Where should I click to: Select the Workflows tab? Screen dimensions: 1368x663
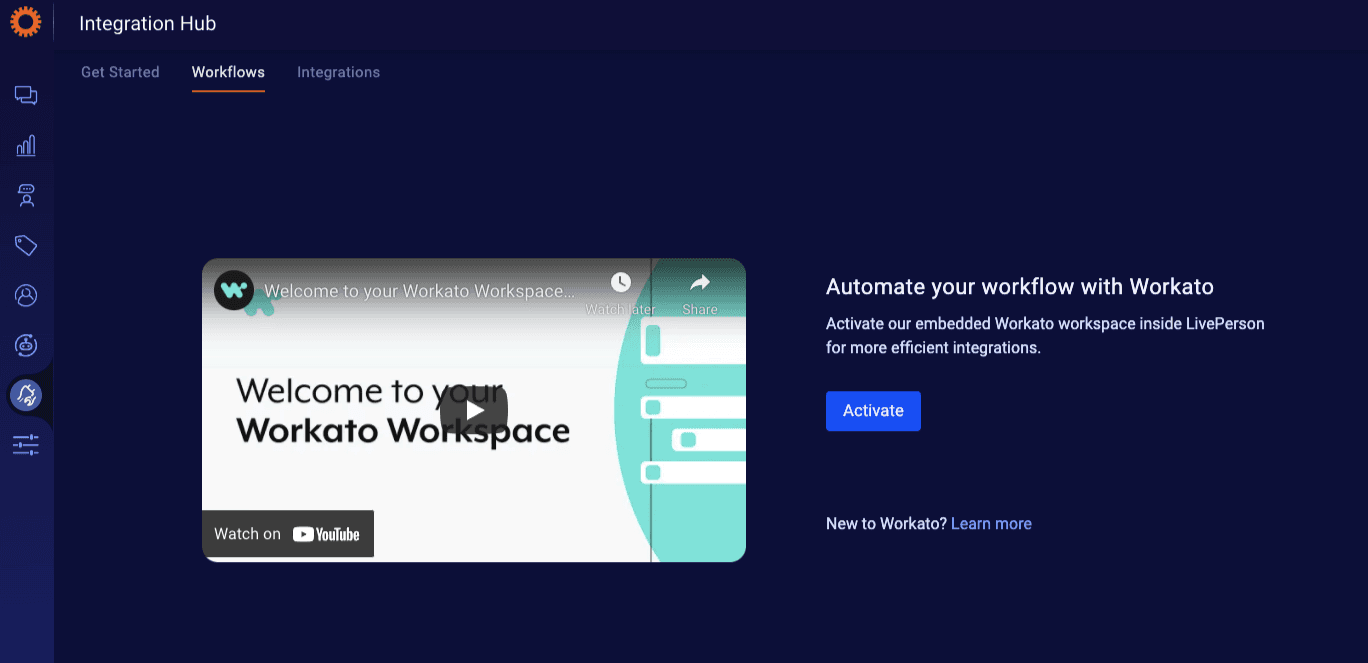228,72
